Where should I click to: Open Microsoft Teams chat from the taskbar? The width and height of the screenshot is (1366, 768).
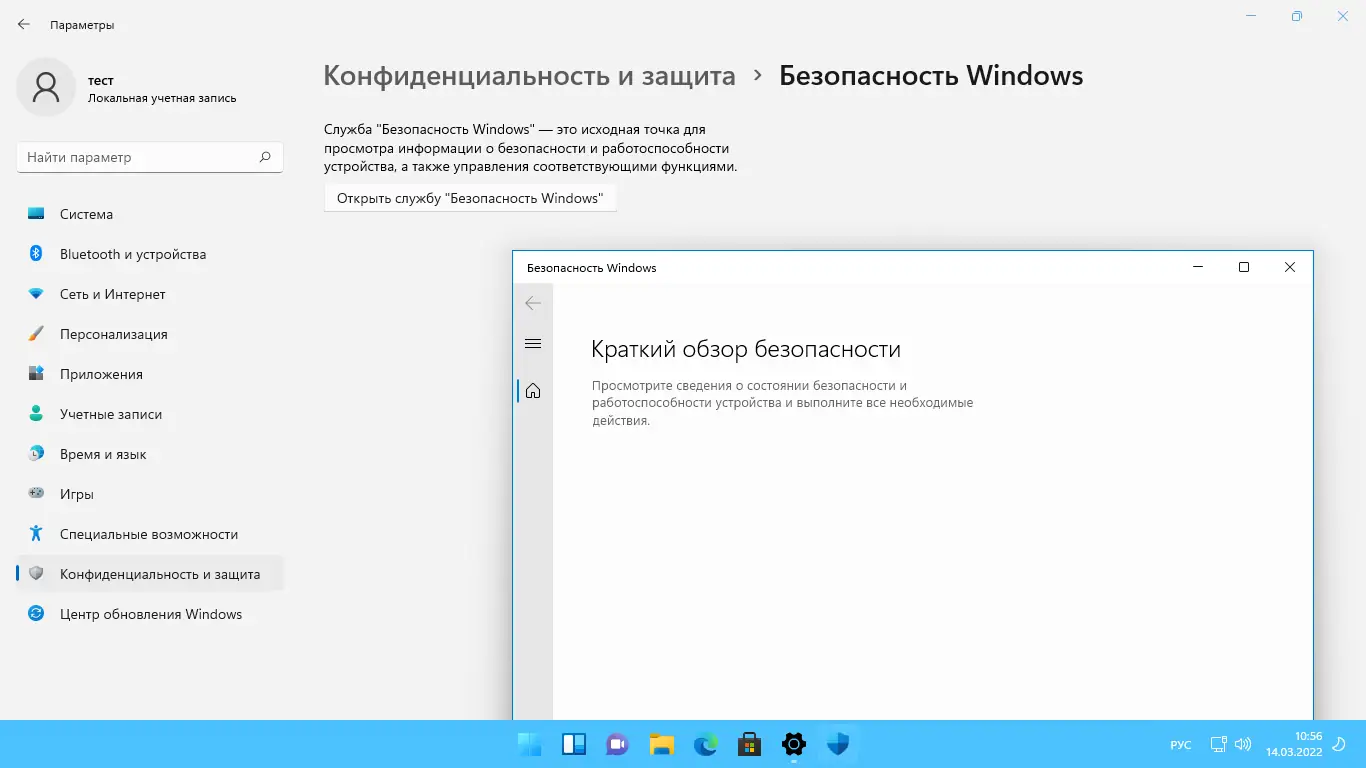tap(617, 744)
